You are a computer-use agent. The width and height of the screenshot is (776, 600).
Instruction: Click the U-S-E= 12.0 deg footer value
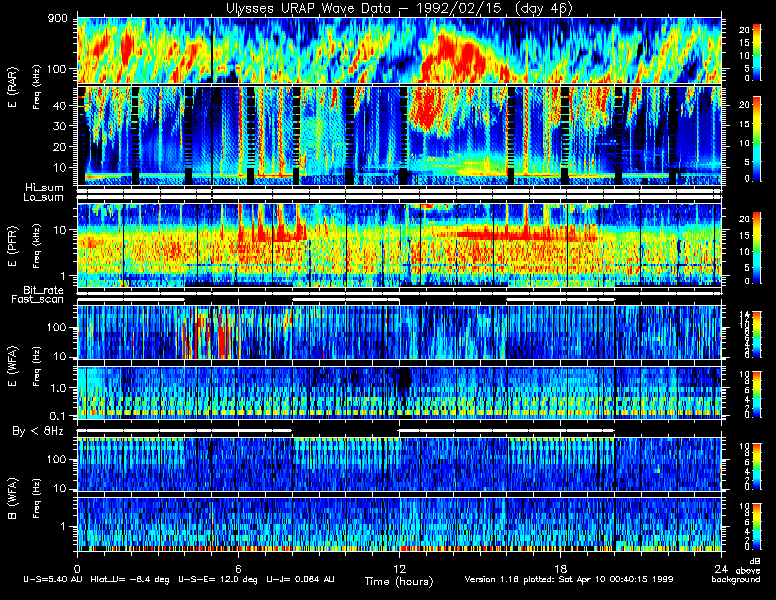(x=218, y=579)
